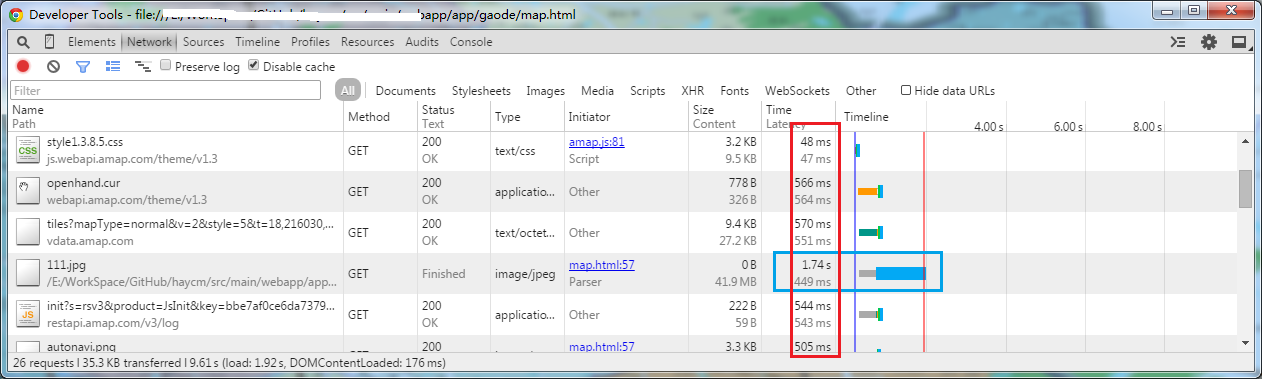Enable Preserve log checkbox
Screen dimensions: 1262x379
click(x=167, y=66)
